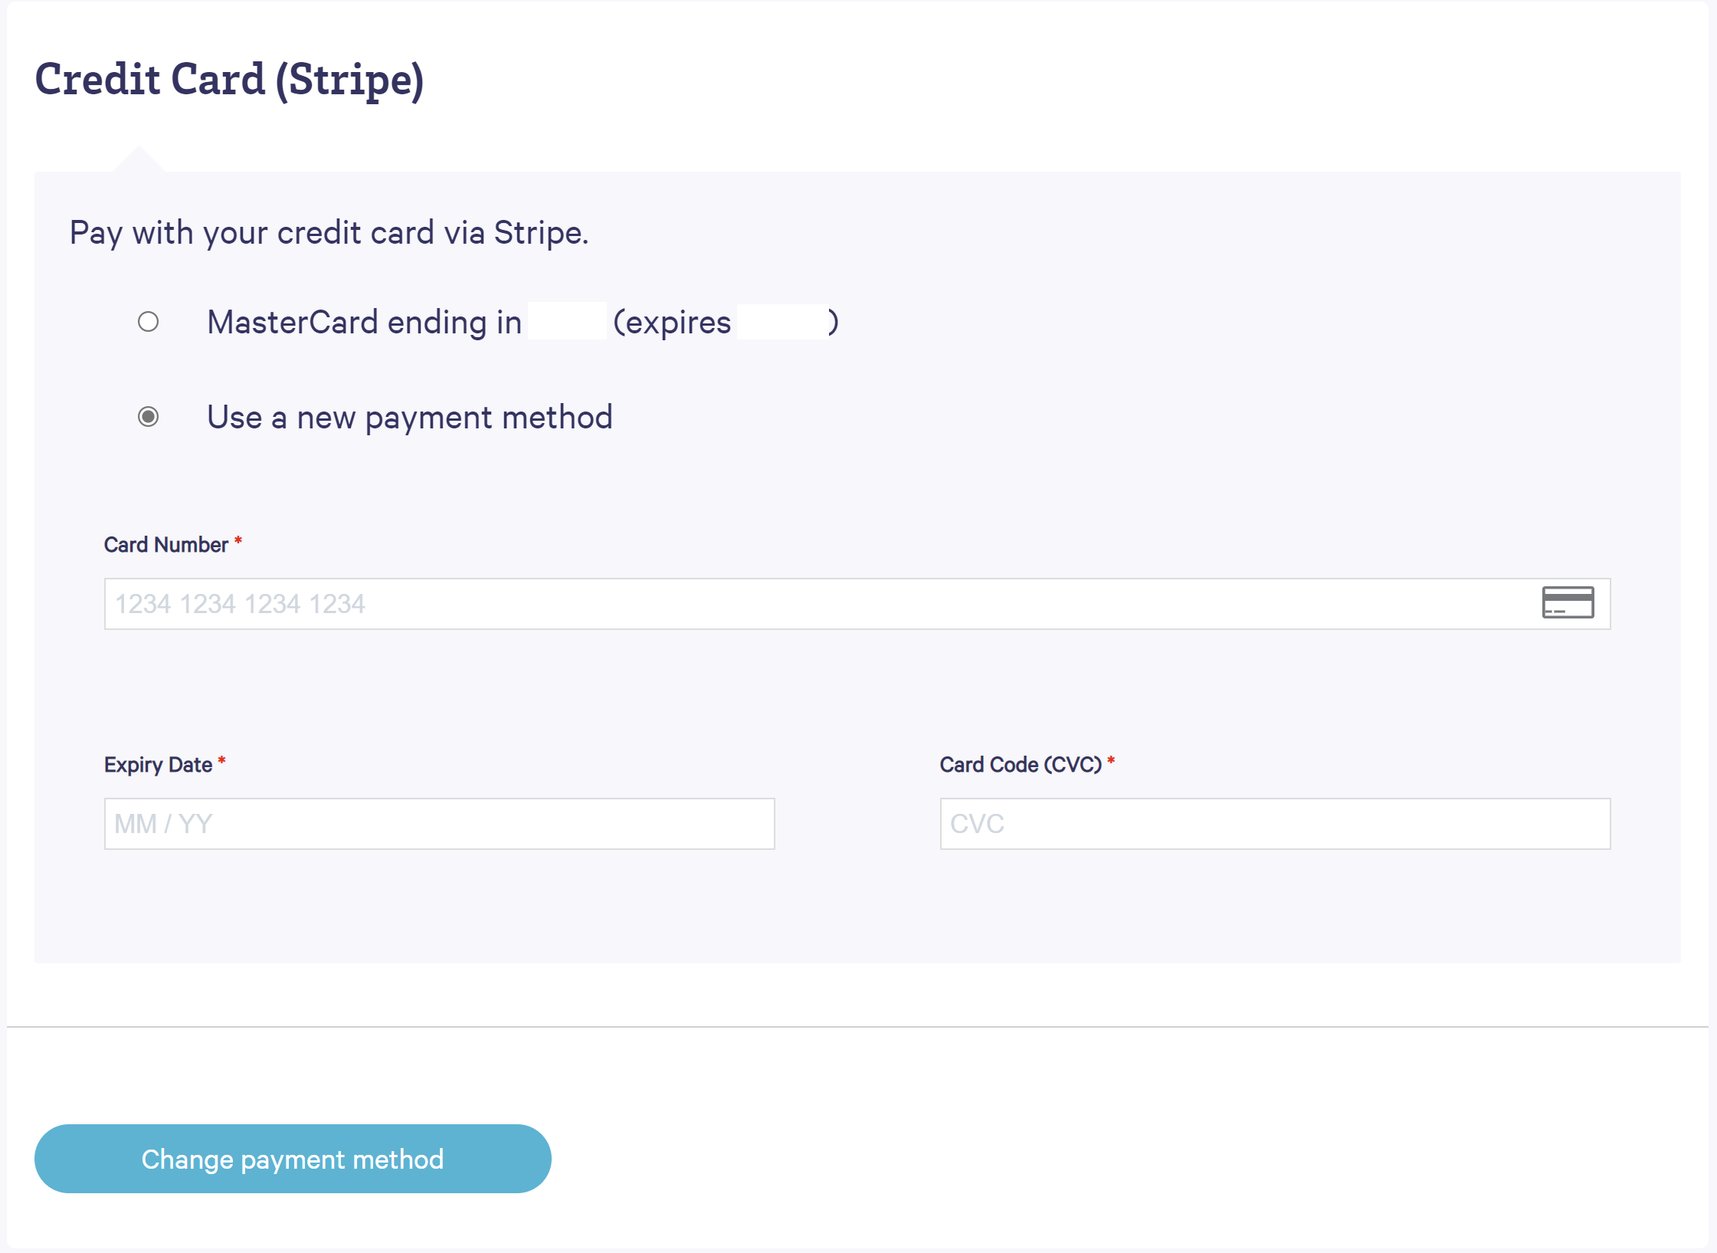1717x1253 pixels.
Task: Focus the Card Number input field
Action: pos(800,604)
